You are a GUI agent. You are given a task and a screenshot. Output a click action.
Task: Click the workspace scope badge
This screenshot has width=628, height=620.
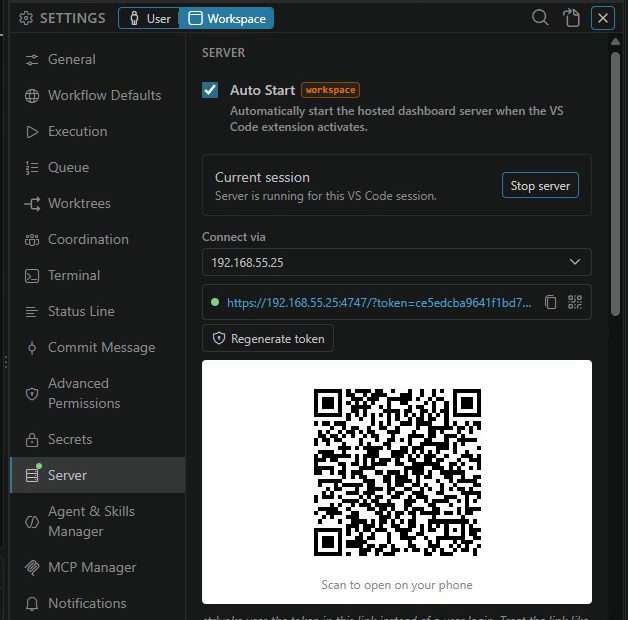[x=330, y=90]
